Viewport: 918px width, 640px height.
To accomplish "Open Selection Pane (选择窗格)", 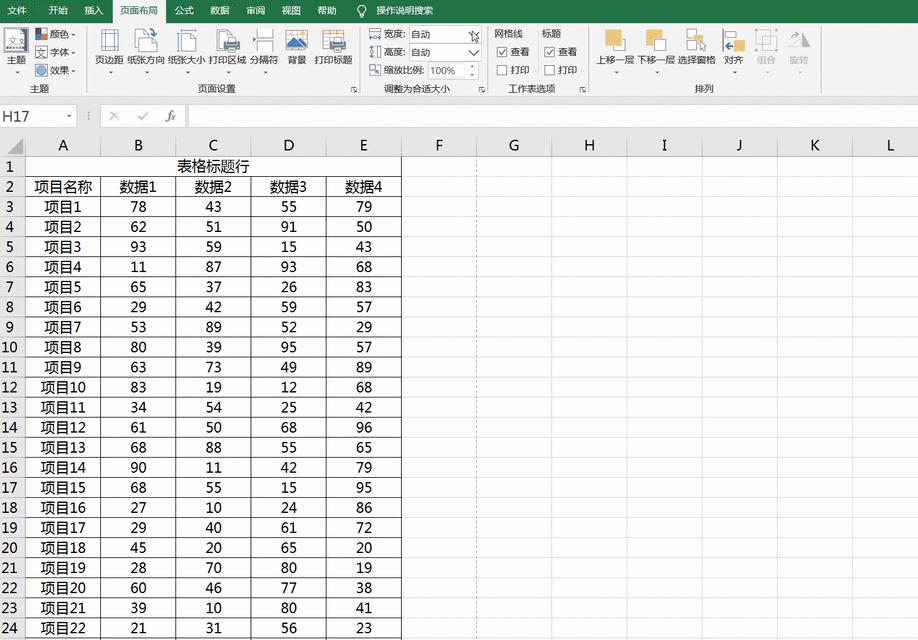I will [697, 47].
